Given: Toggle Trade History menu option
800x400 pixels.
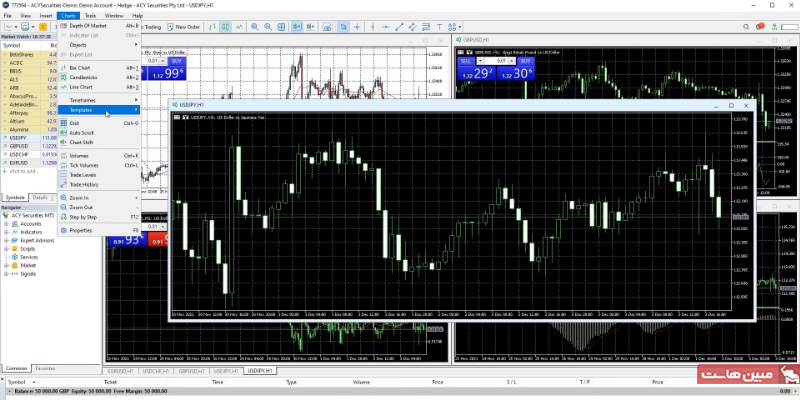Looking at the screenshot, I should pos(99,185).
